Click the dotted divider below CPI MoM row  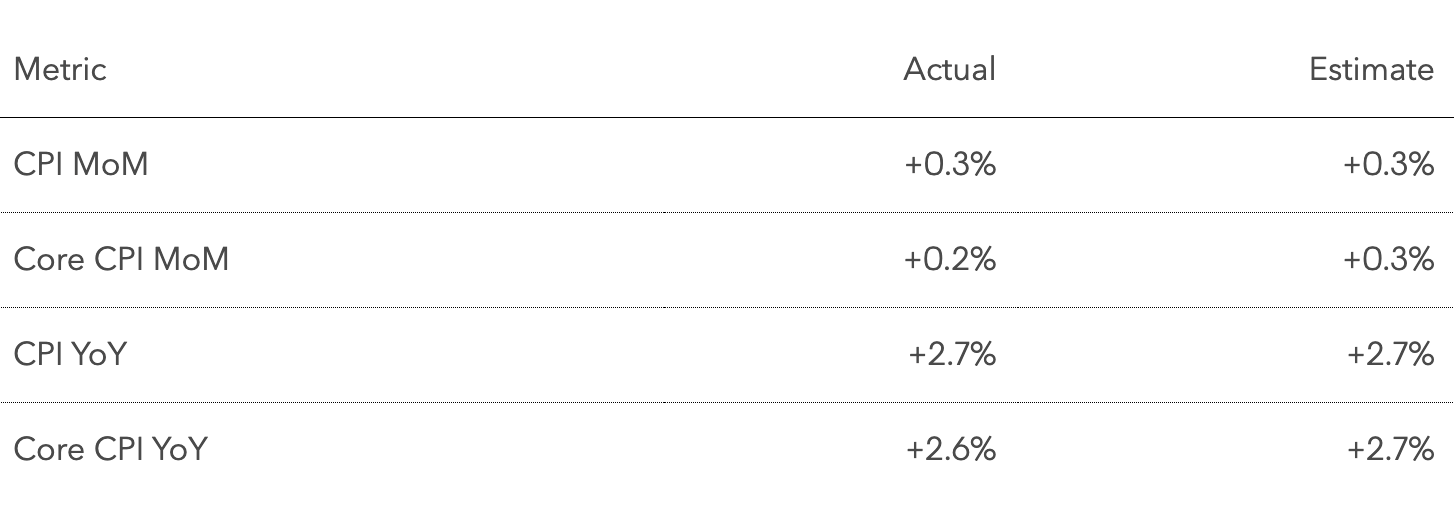[x=727, y=212]
